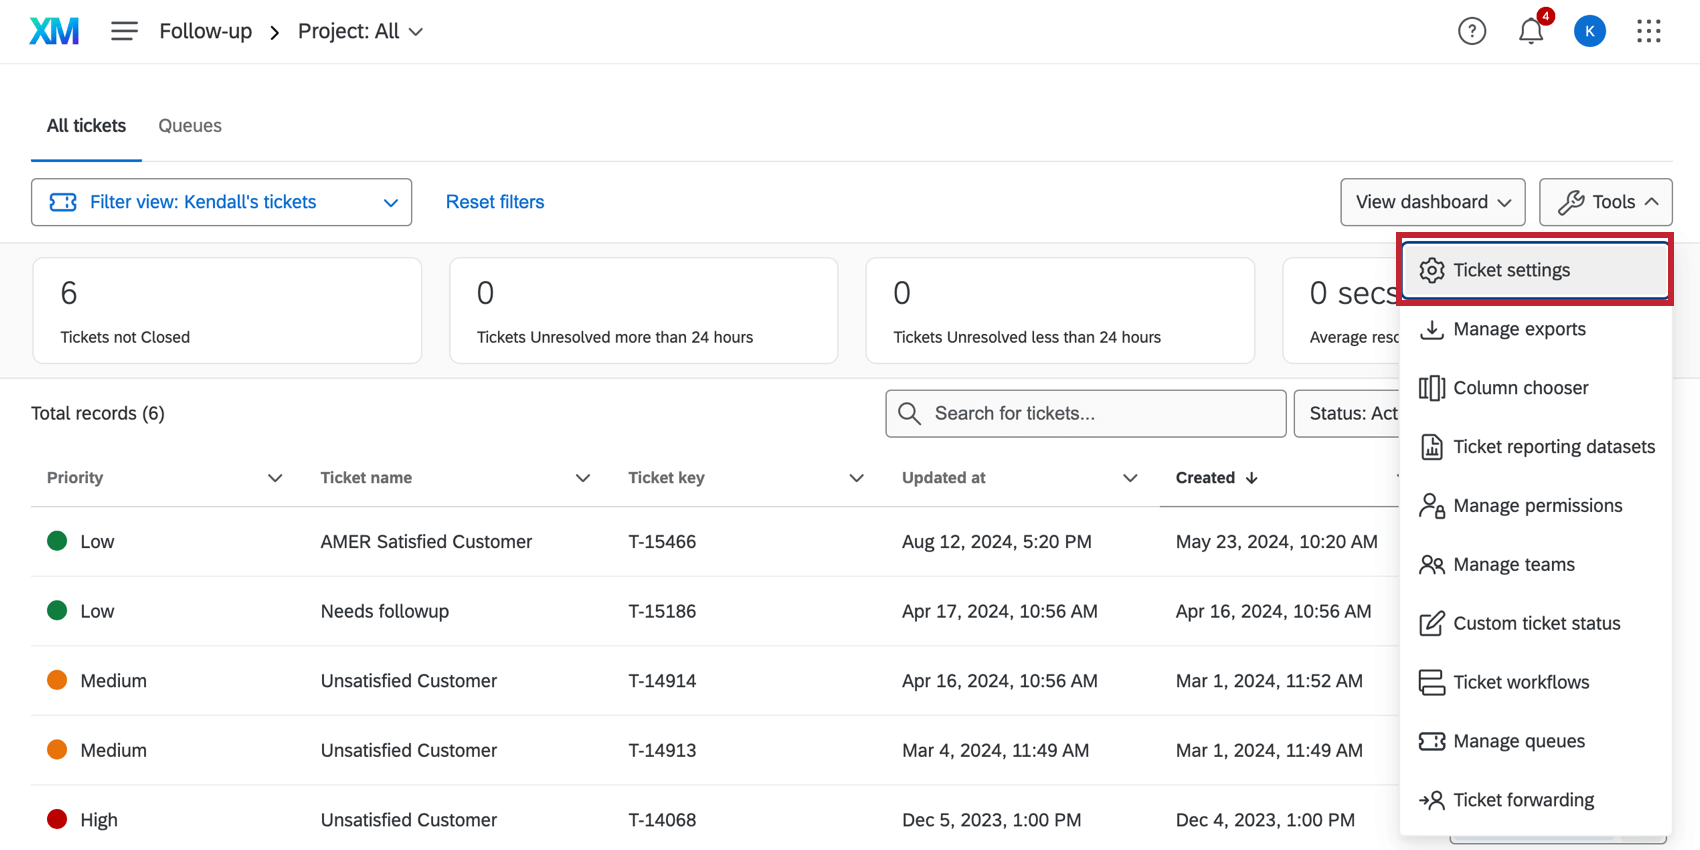The width and height of the screenshot is (1700, 850).
Task: Click the Search for tickets field
Action: (1100, 414)
